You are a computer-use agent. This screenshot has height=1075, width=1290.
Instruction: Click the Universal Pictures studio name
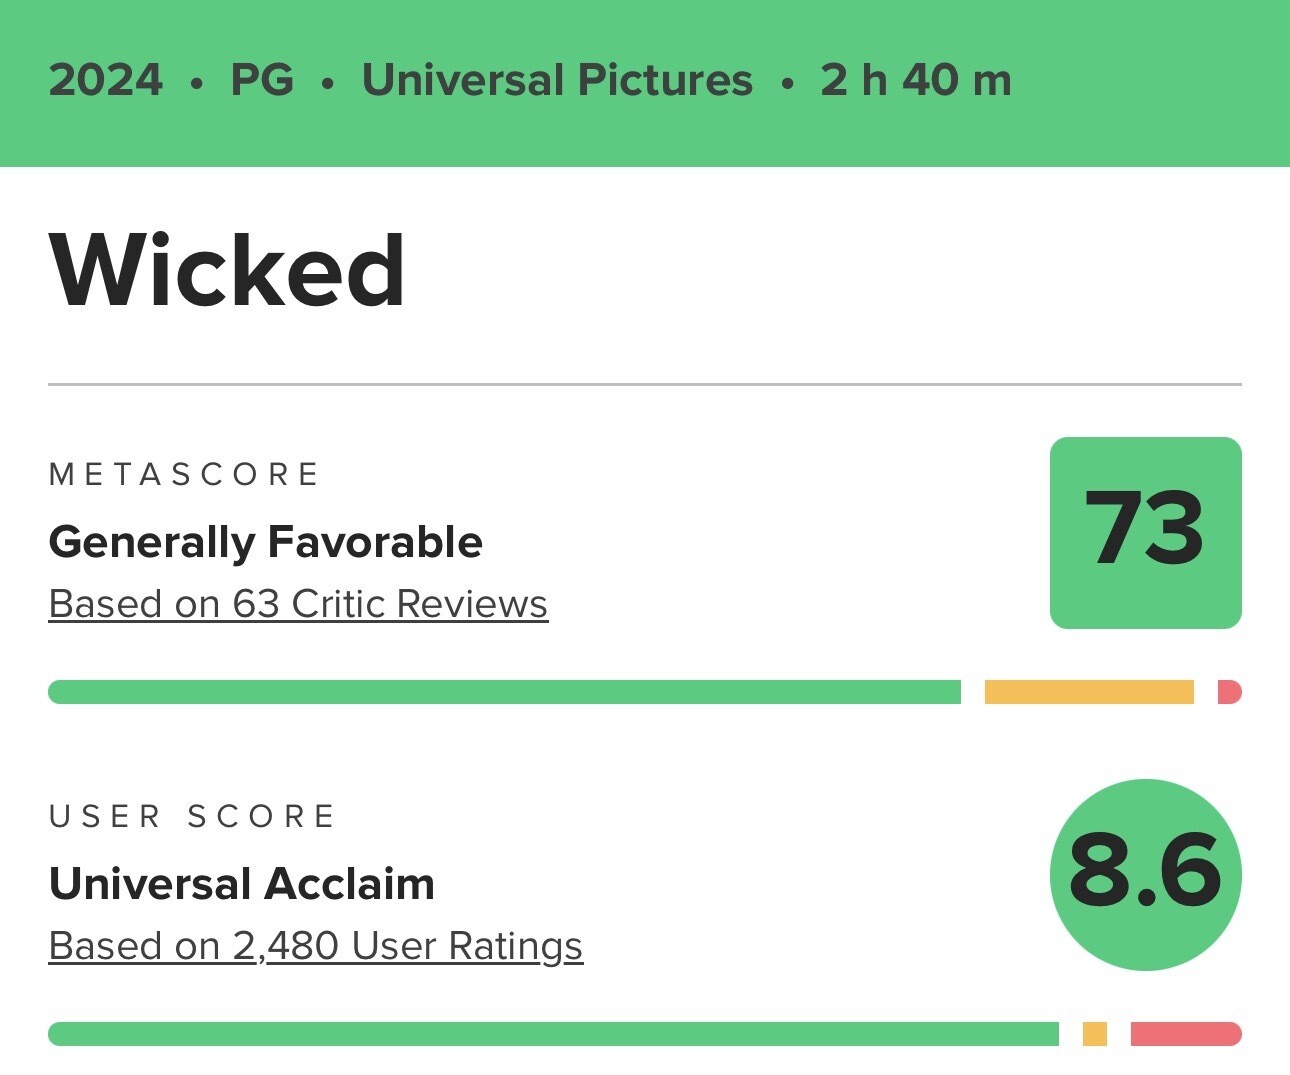pos(557,80)
